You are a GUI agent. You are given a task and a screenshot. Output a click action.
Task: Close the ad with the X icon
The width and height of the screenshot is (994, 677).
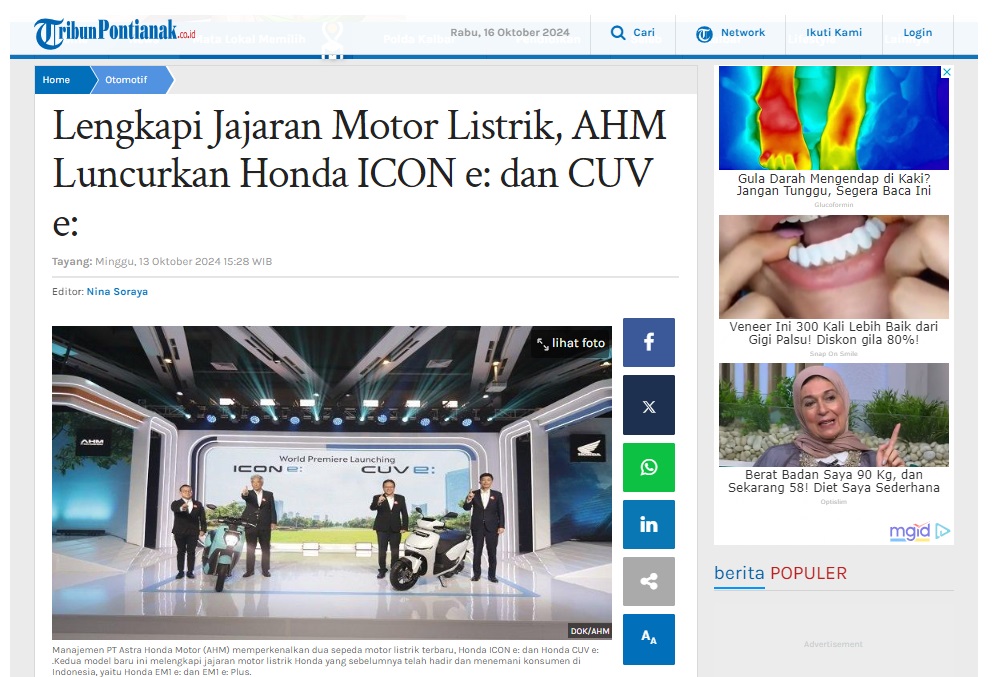point(946,72)
